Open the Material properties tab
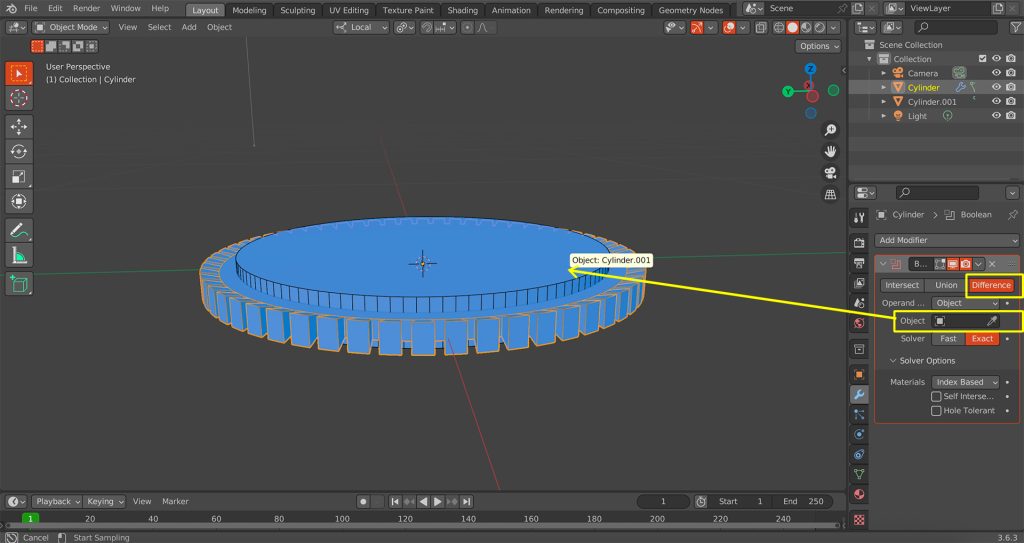 859,494
